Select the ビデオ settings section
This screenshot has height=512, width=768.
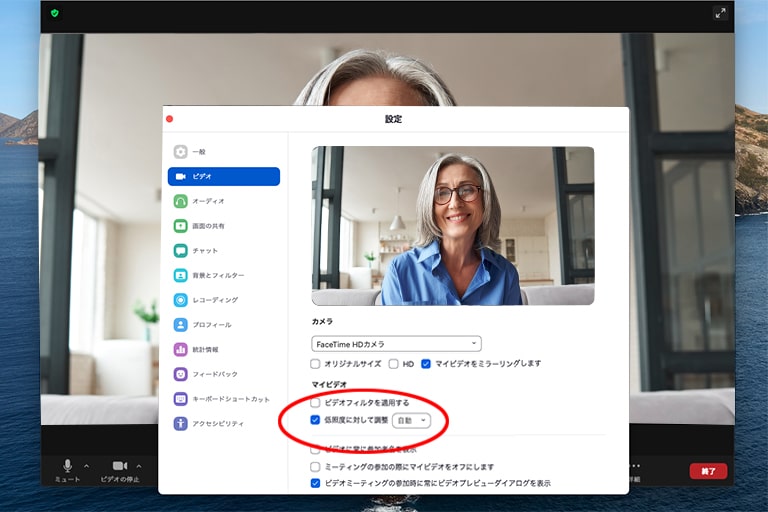pyautogui.click(x=224, y=176)
